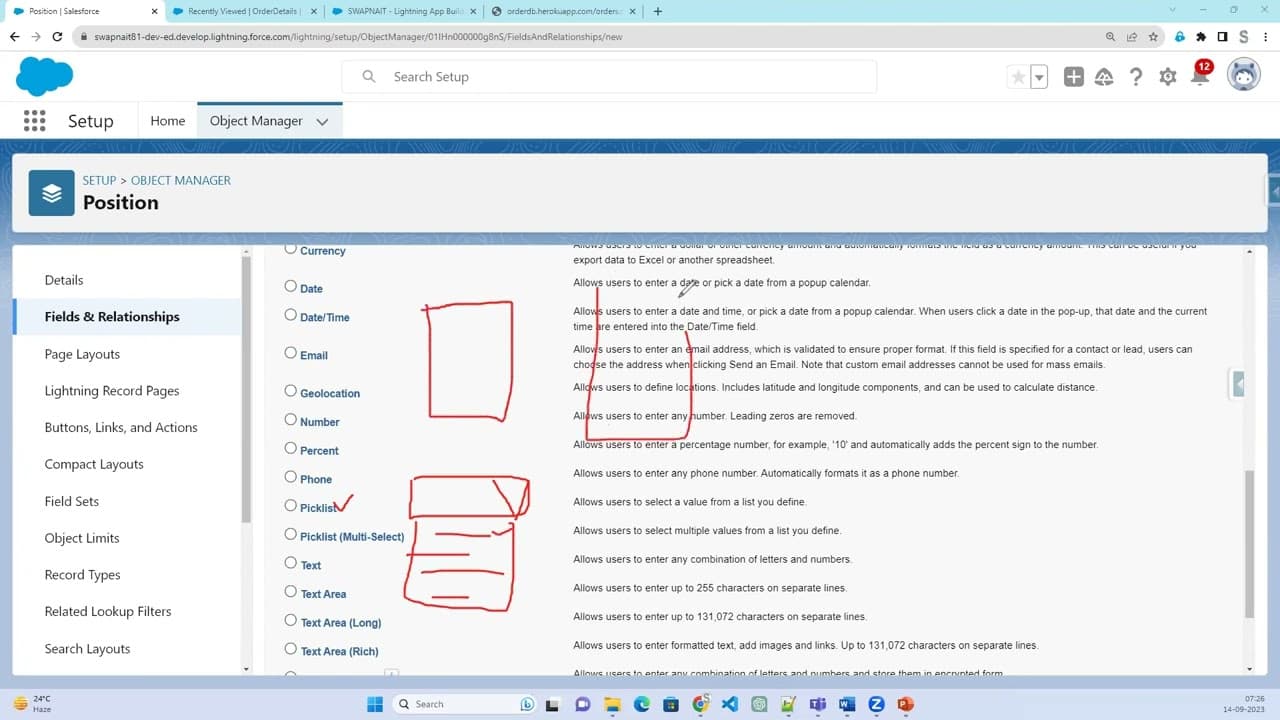
Task: Click the Help question mark icon
Action: pos(1136,77)
